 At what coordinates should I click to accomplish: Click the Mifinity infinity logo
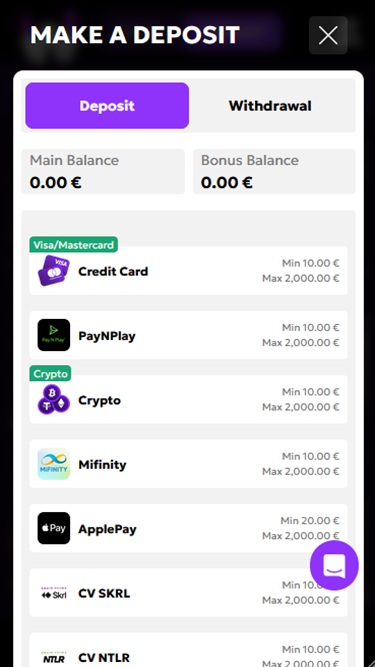point(54,464)
